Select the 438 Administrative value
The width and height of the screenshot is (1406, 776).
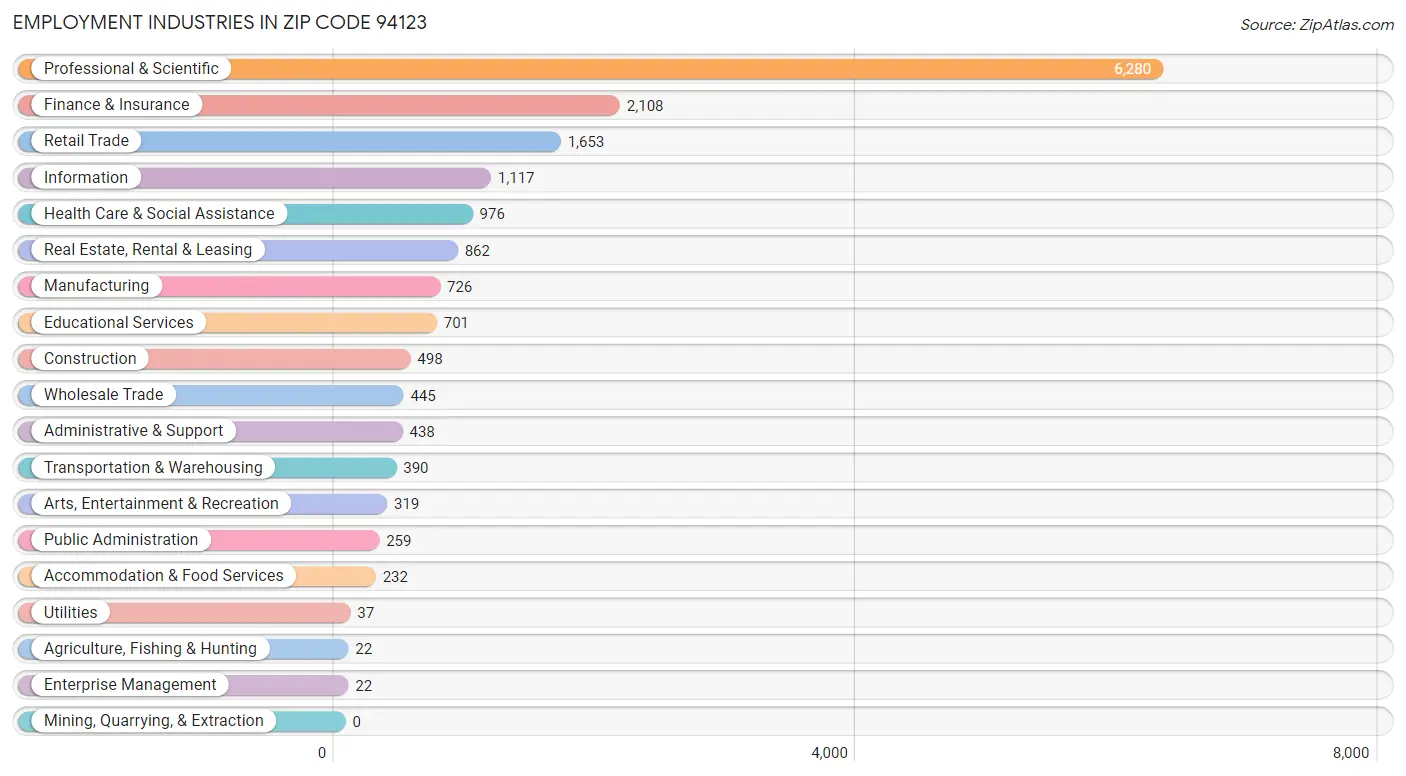(422, 432)
